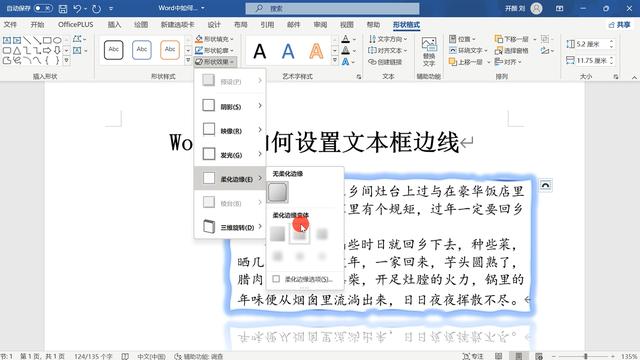Click the 11.75 厘米 width field
640x360 pixels.
[591, 60]
